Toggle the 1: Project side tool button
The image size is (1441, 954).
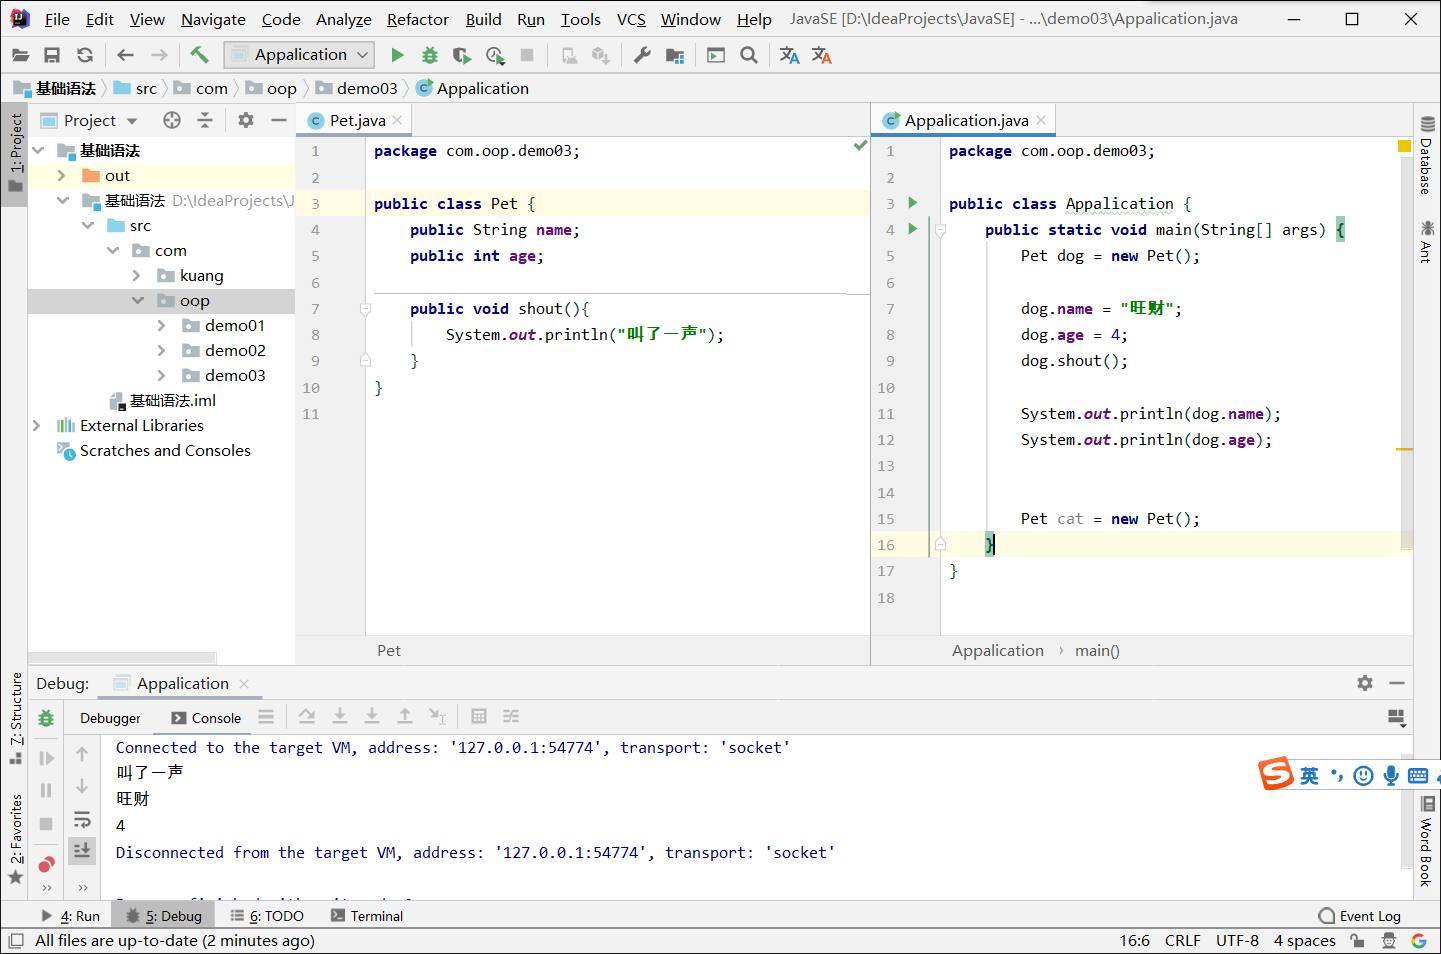[x=15, y=153]
